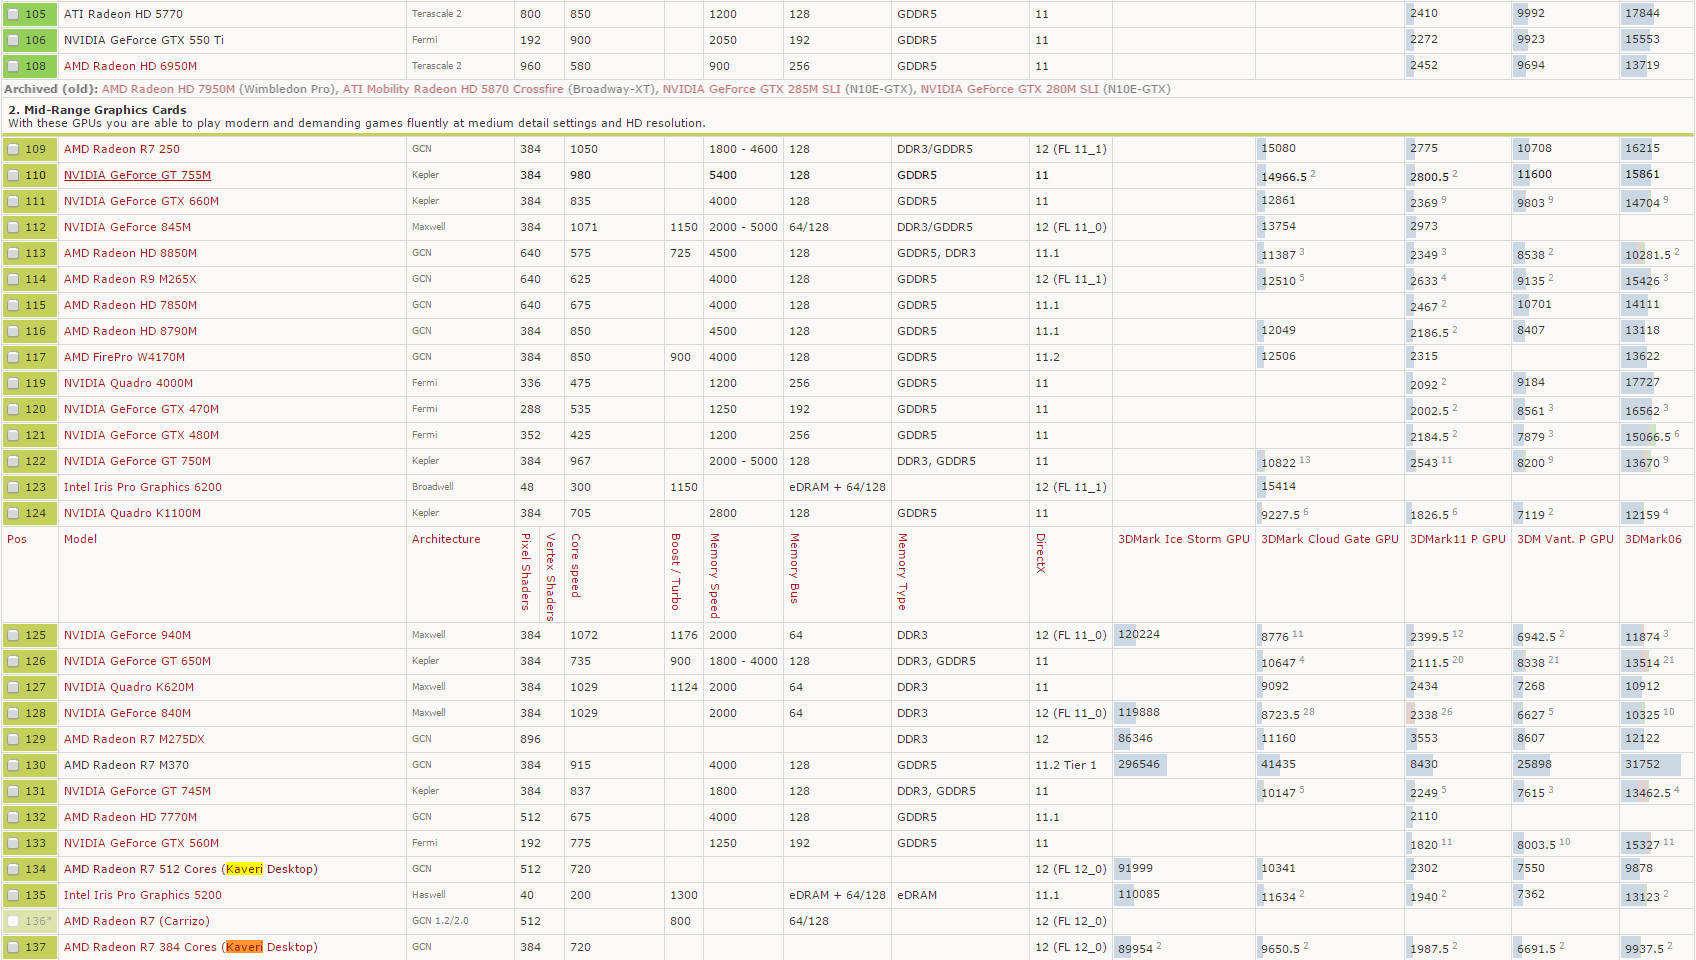Open NVIDIA Quadro K1100M page

(132, 513)
